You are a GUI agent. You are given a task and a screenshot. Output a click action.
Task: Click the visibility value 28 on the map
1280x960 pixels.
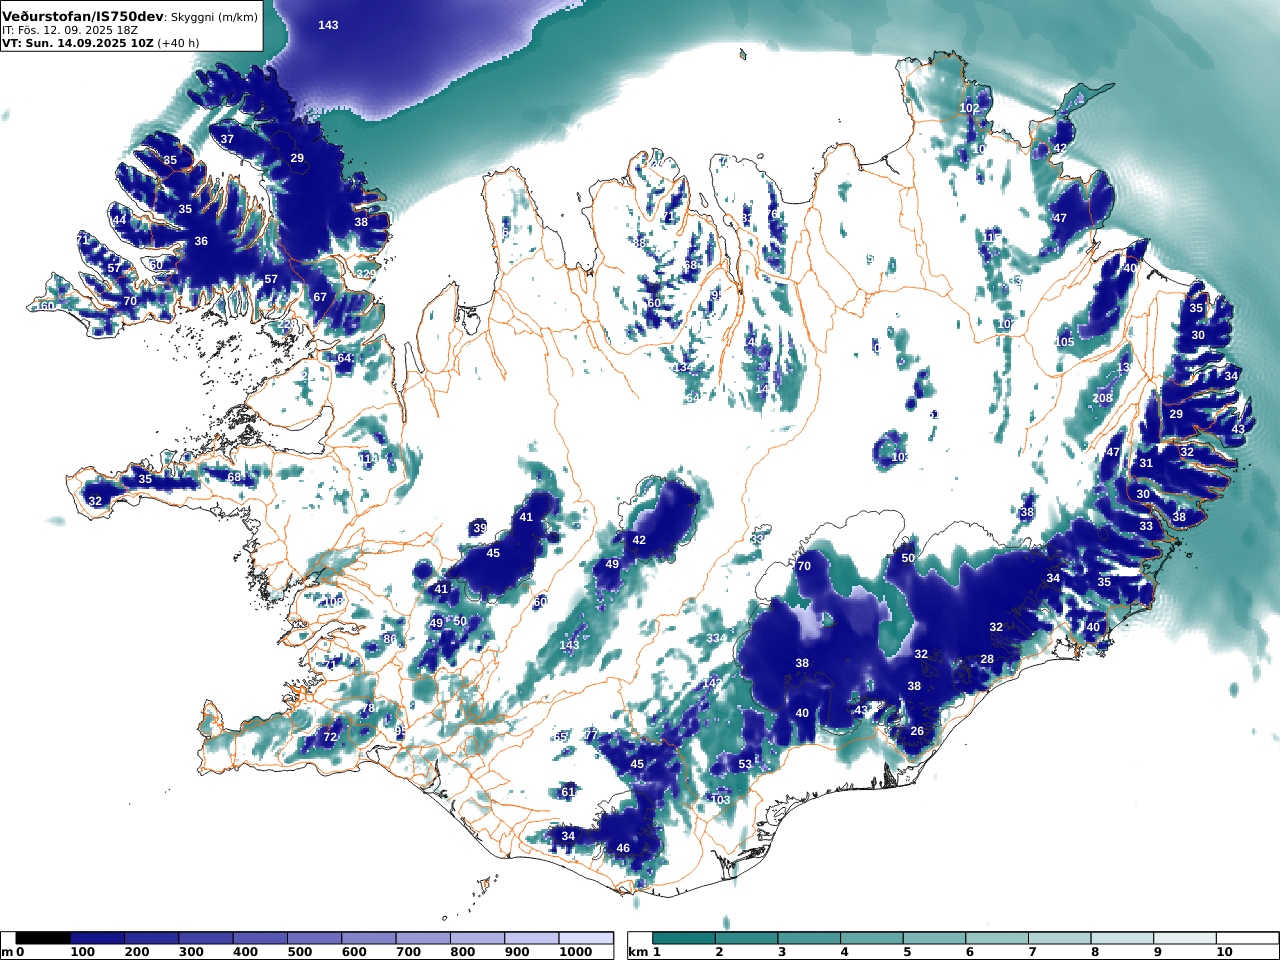tap(987, 659)
